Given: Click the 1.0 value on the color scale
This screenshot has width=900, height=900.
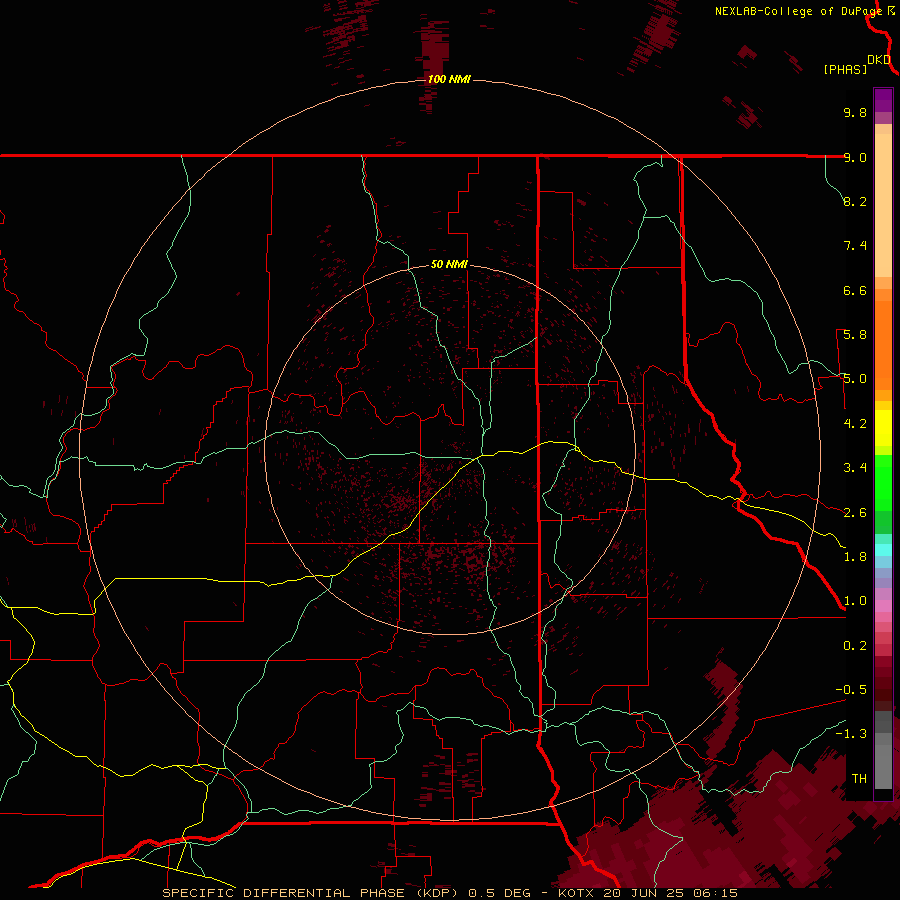Looking at the screenshot, I should click(x=855, y=601).
